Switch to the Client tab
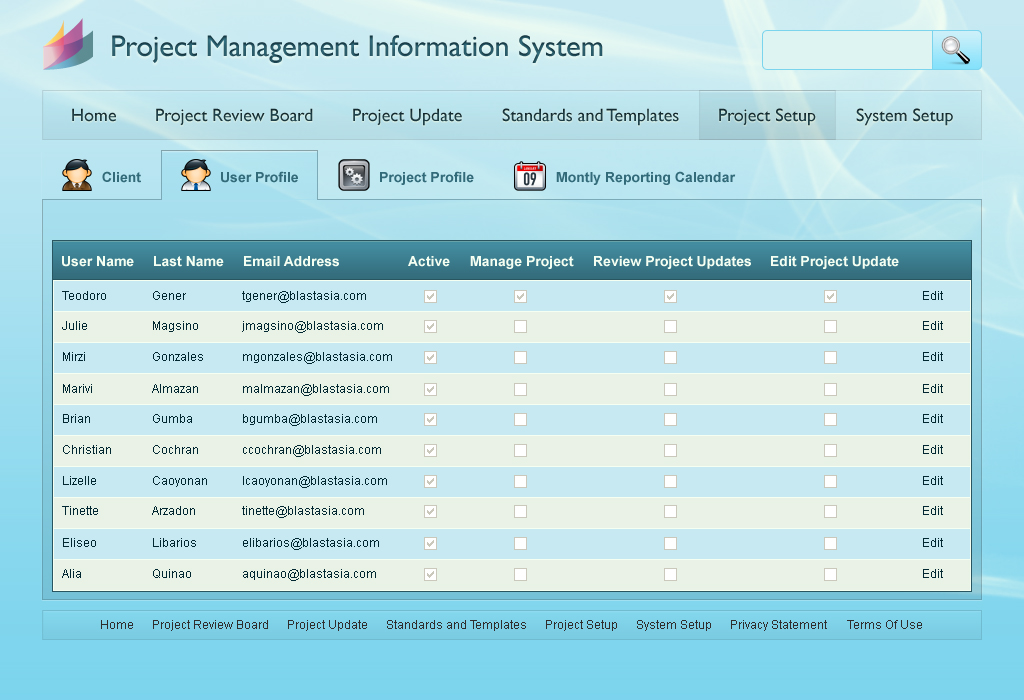 (102, 176)
